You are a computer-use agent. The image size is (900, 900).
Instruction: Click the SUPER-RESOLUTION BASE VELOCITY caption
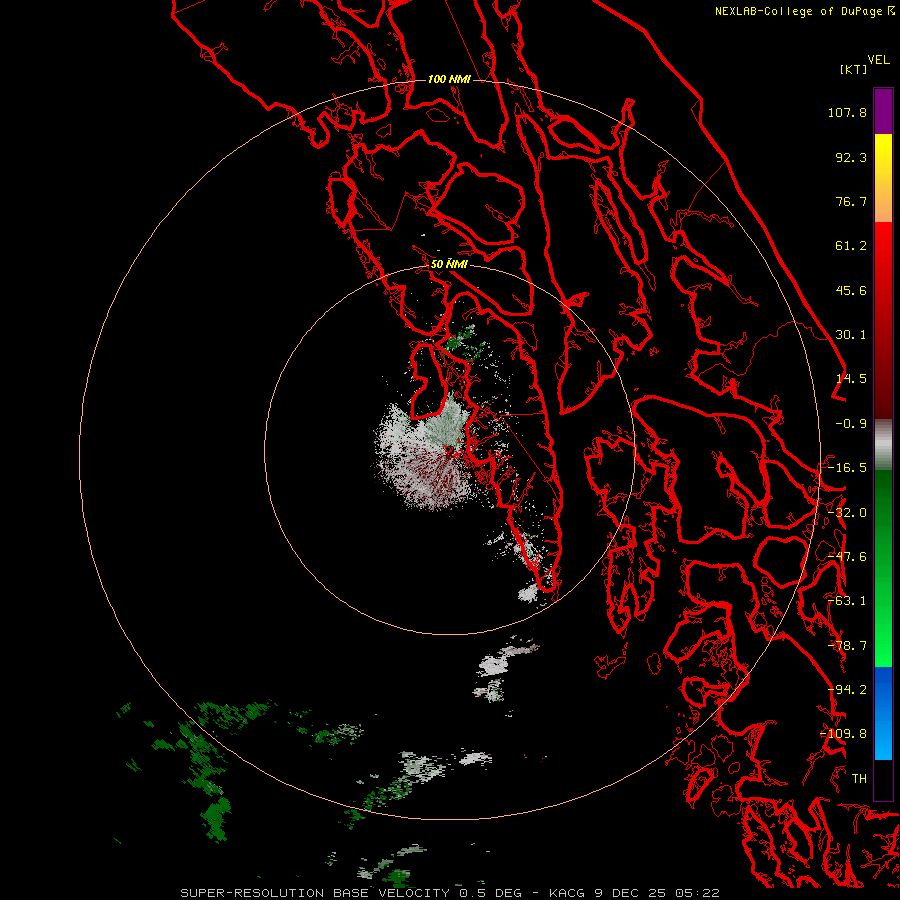[315, 893]
